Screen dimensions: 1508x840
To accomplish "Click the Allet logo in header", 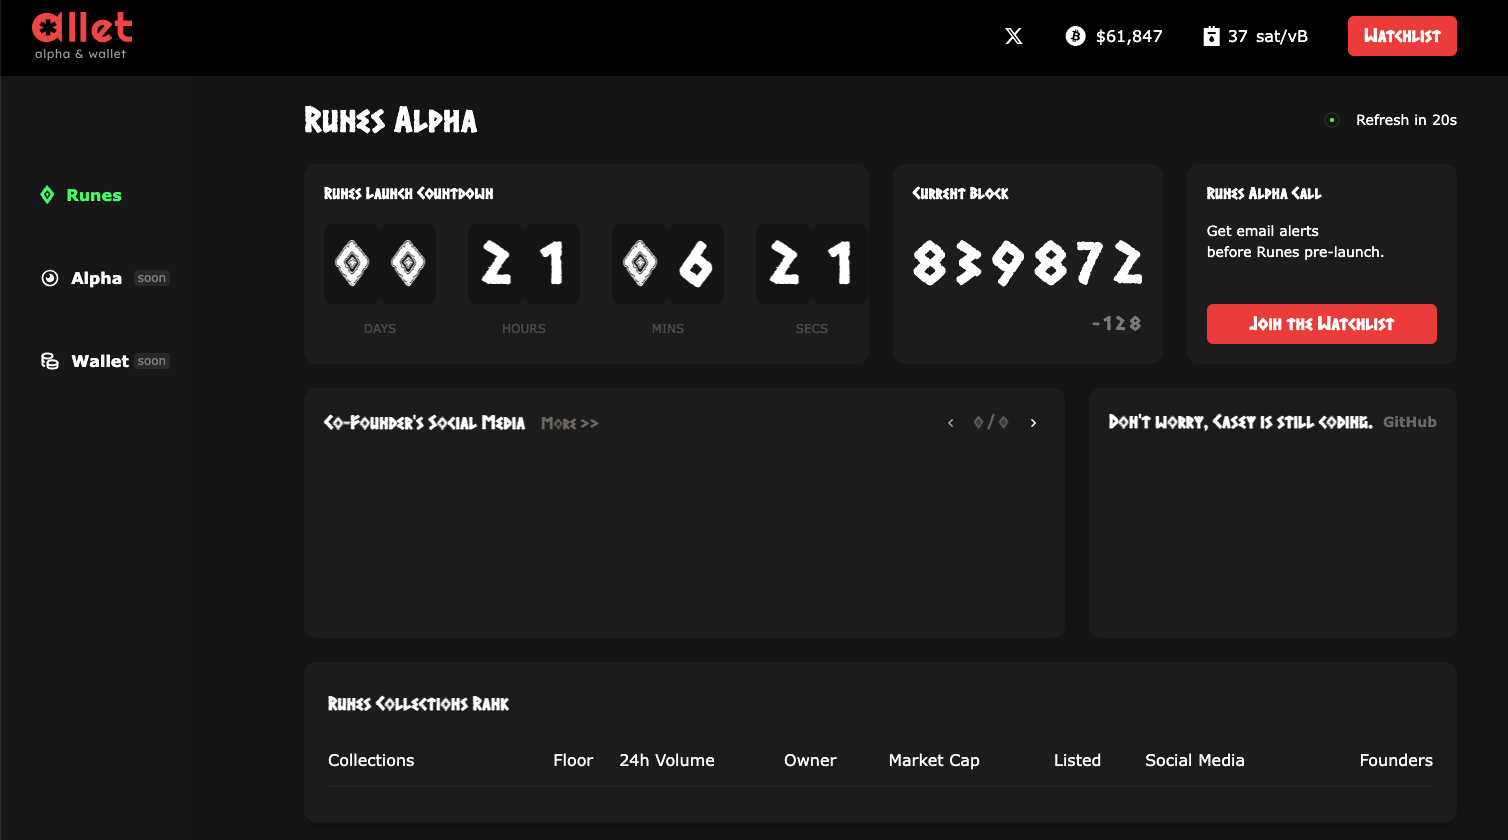I will (82, 35).
